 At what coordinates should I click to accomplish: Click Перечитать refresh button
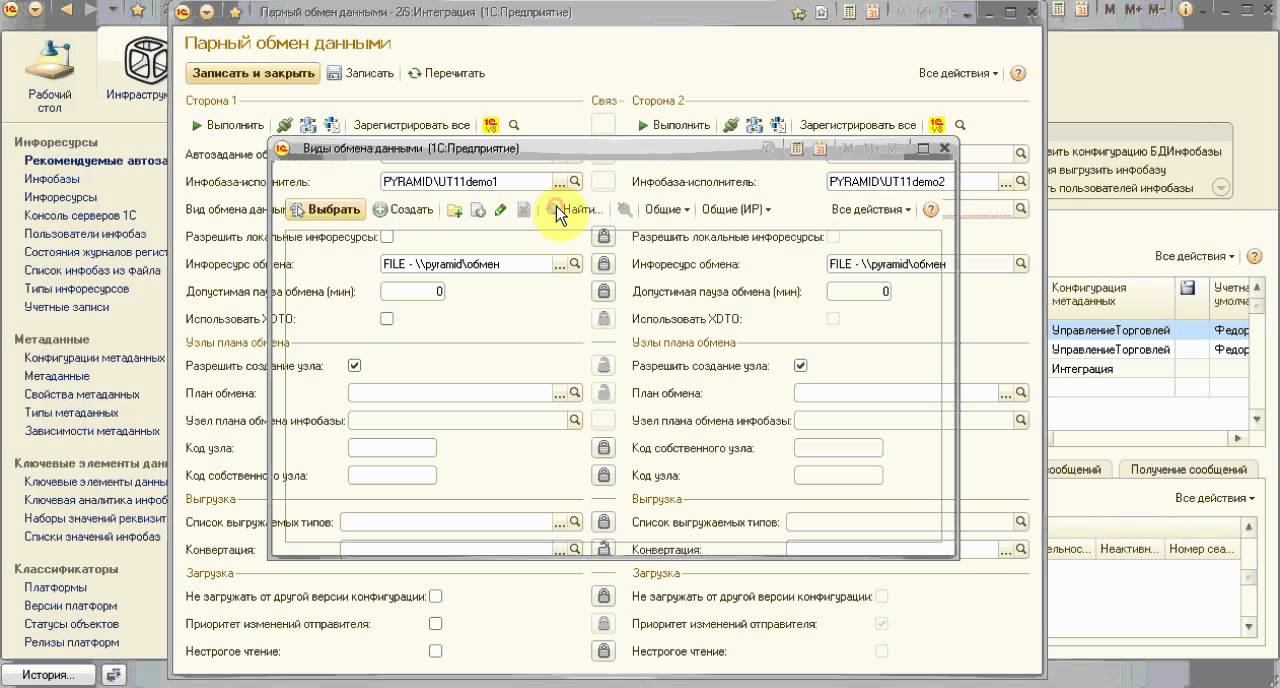point(446,73)
